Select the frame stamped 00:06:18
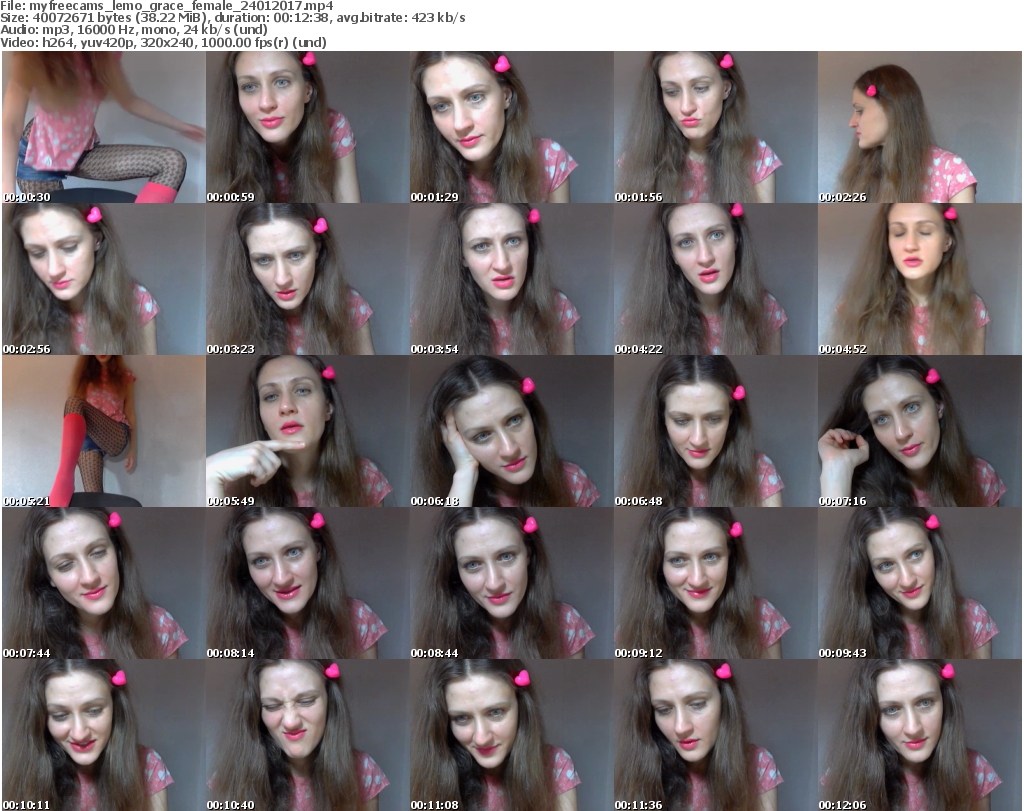Image resolution: width=1024 pixels, height=811 pixels. click(x=511, y=432)
